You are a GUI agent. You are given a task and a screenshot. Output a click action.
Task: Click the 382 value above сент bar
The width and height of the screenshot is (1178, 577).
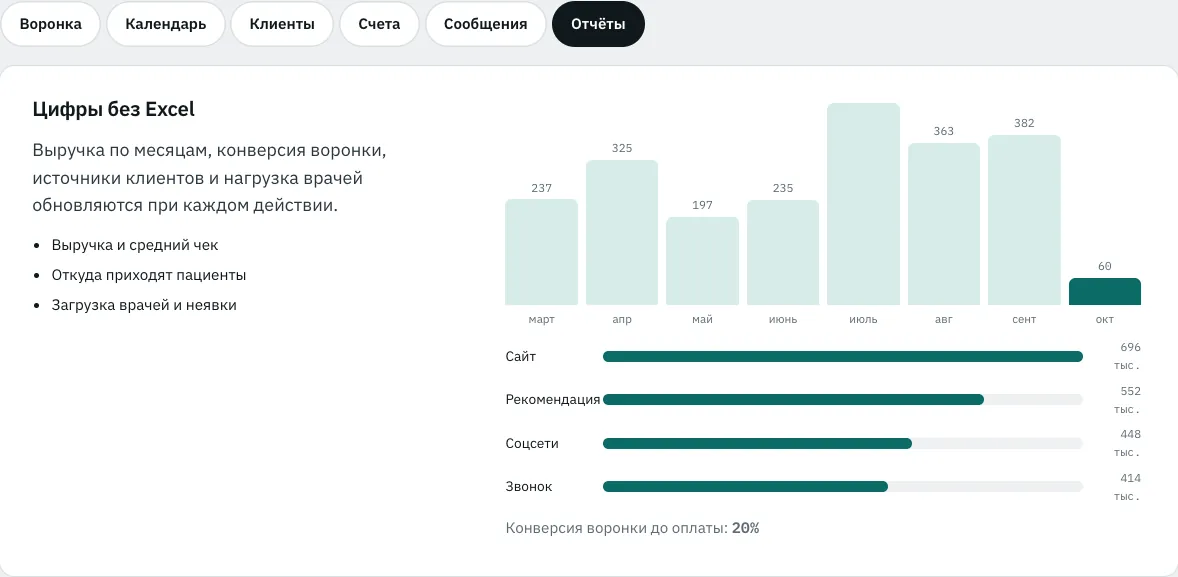click(x=1024, y=123)
